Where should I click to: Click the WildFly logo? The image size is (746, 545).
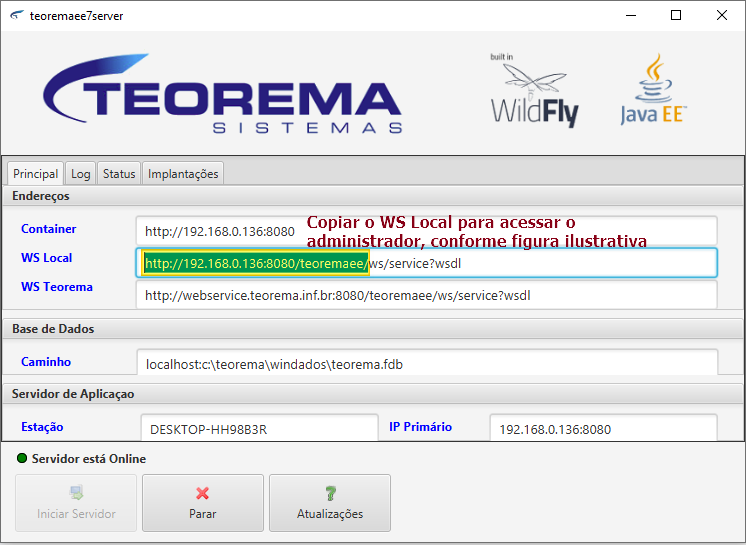coord(534,90)
